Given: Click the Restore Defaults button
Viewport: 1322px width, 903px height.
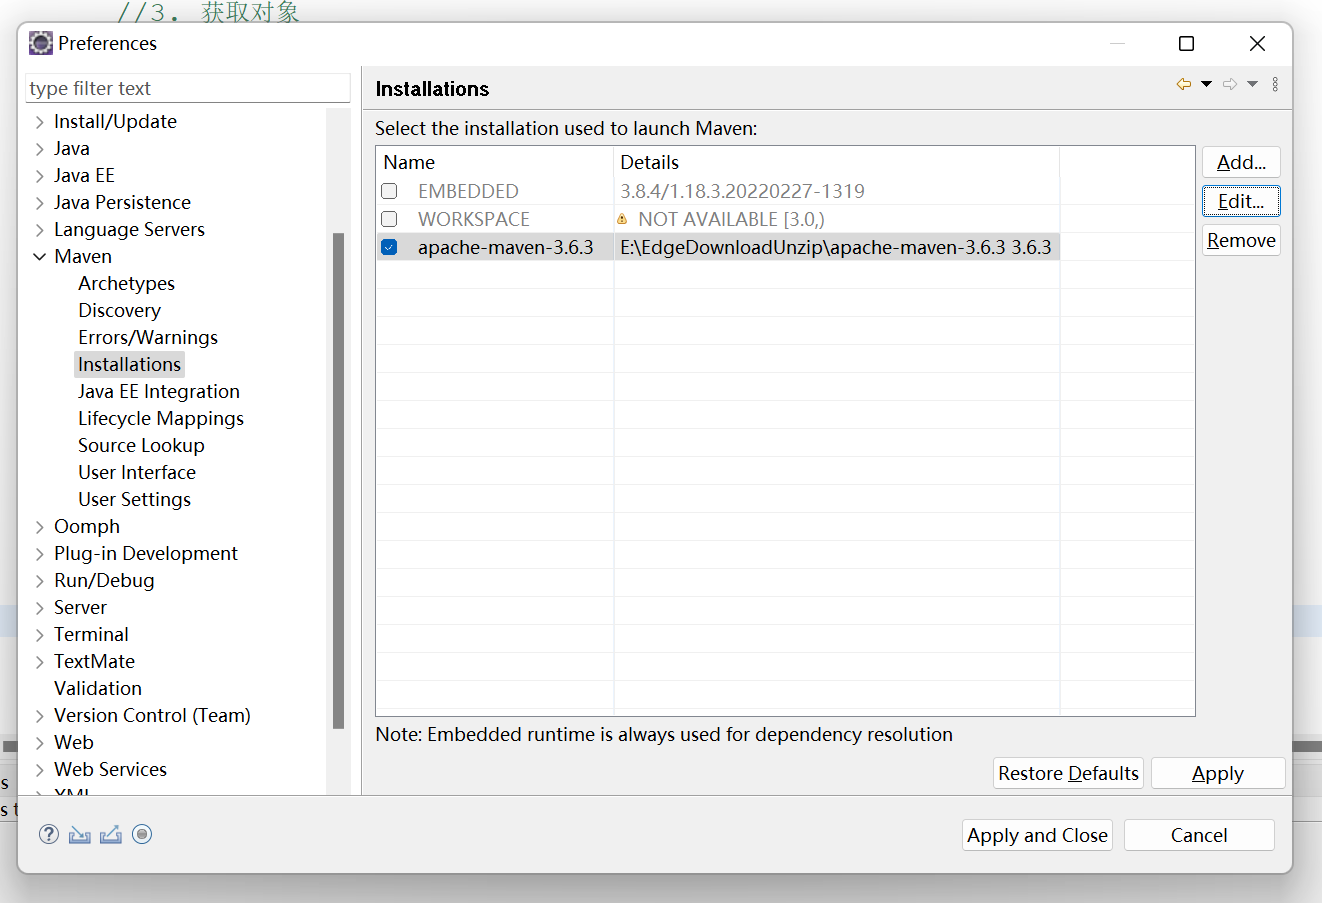Looking at the screenshot, I should (1068, 773).
